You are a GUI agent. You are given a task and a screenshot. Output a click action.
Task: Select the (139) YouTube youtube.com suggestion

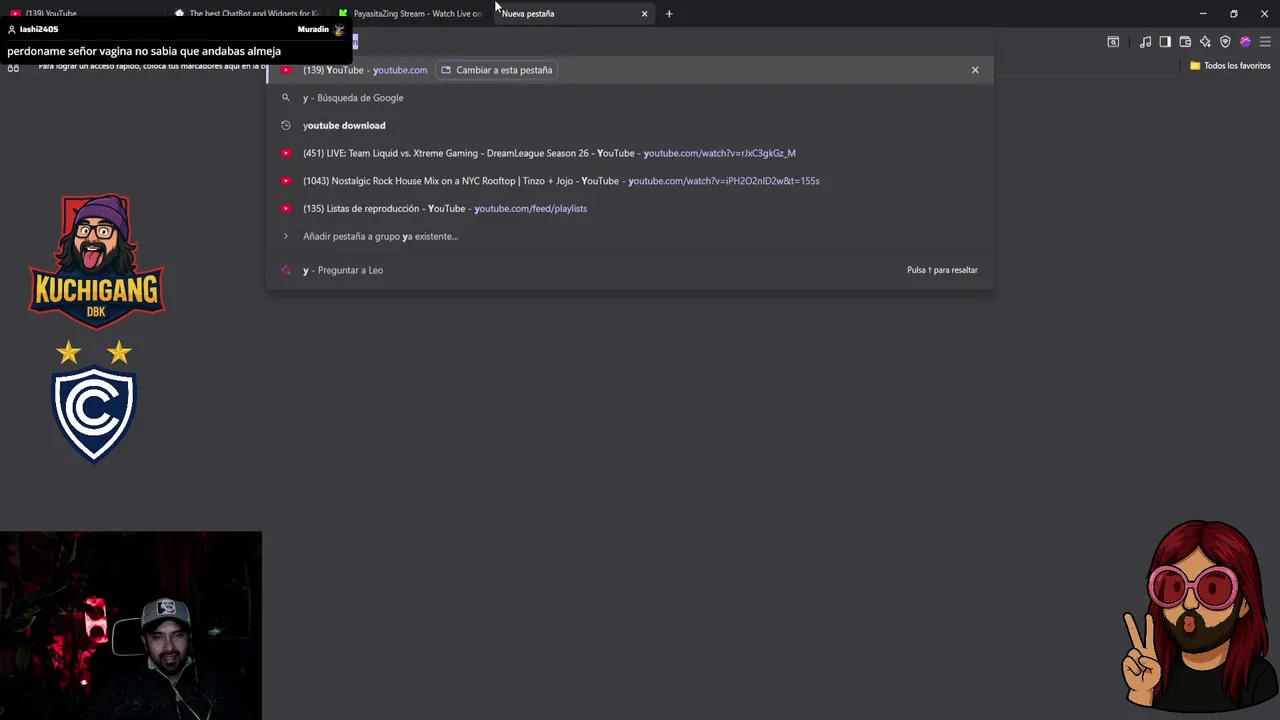630,70
